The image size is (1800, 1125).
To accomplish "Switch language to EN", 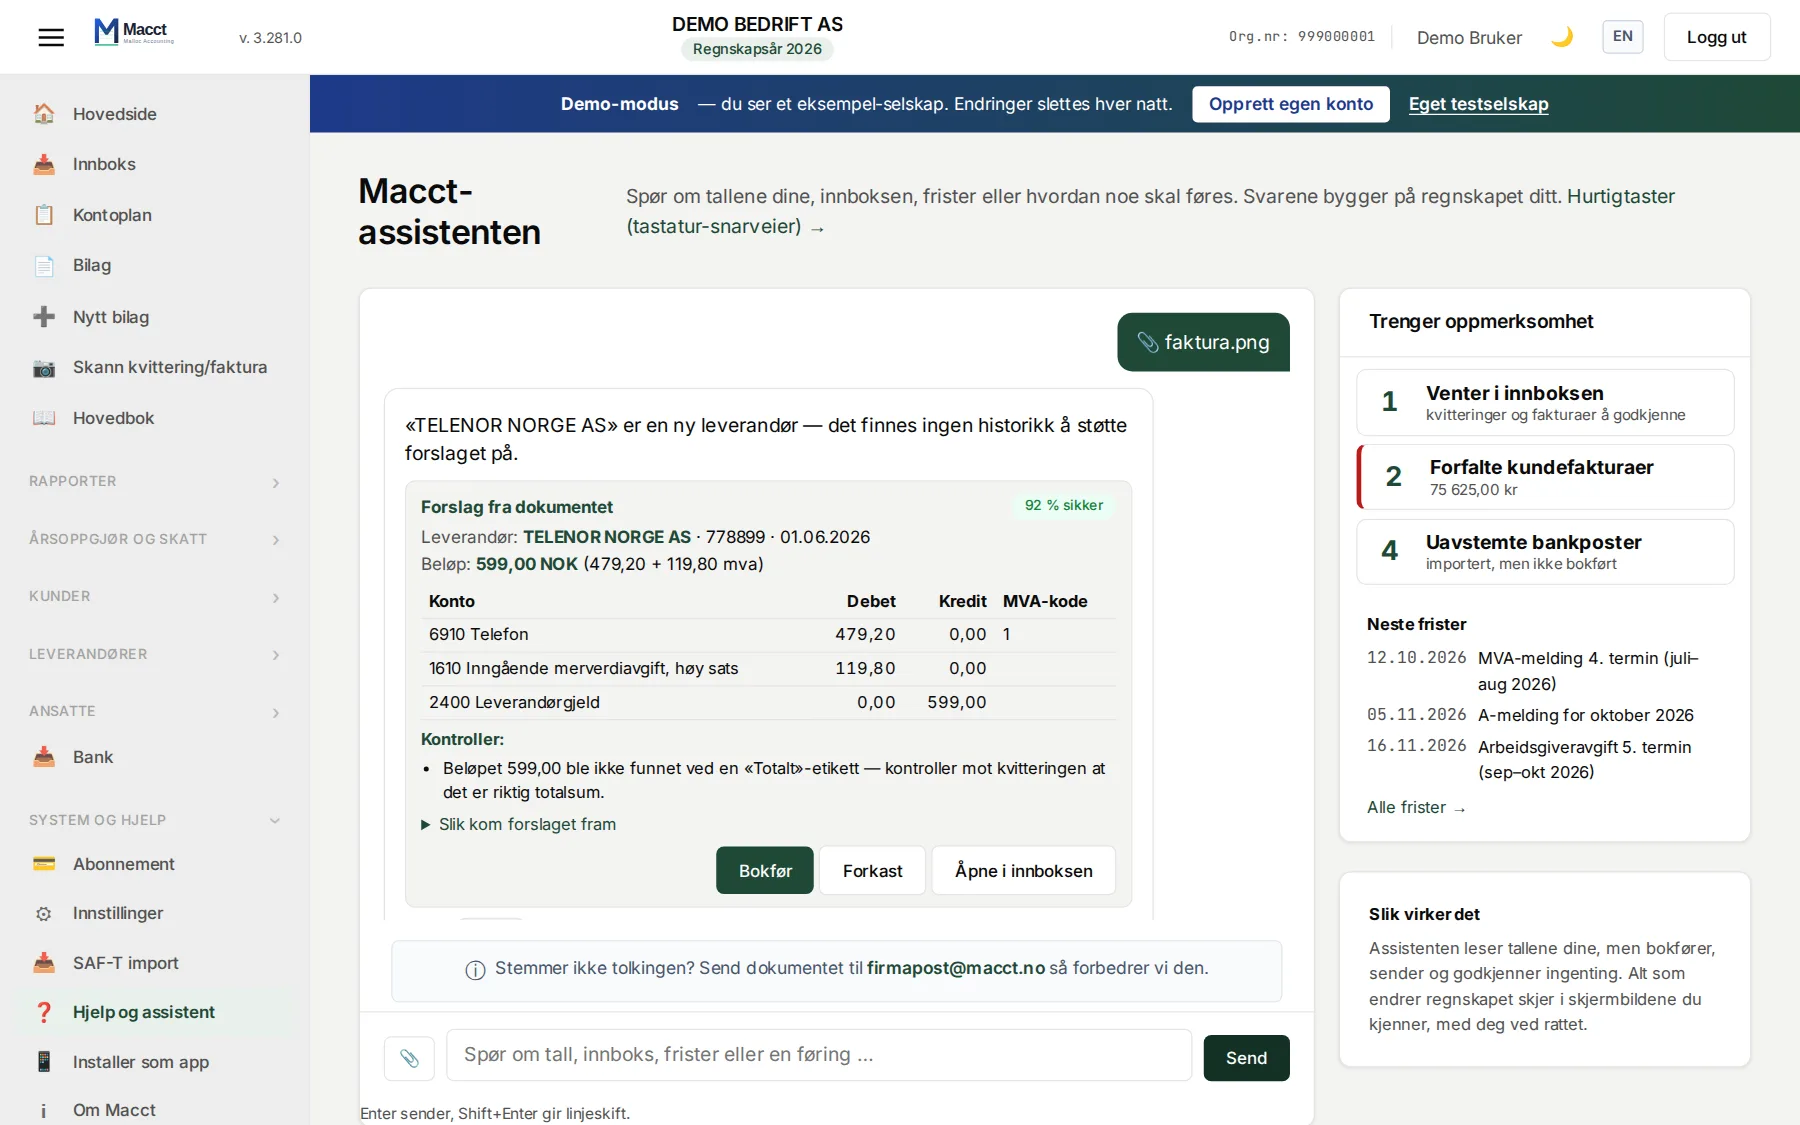I will [x=1622, y=37].
